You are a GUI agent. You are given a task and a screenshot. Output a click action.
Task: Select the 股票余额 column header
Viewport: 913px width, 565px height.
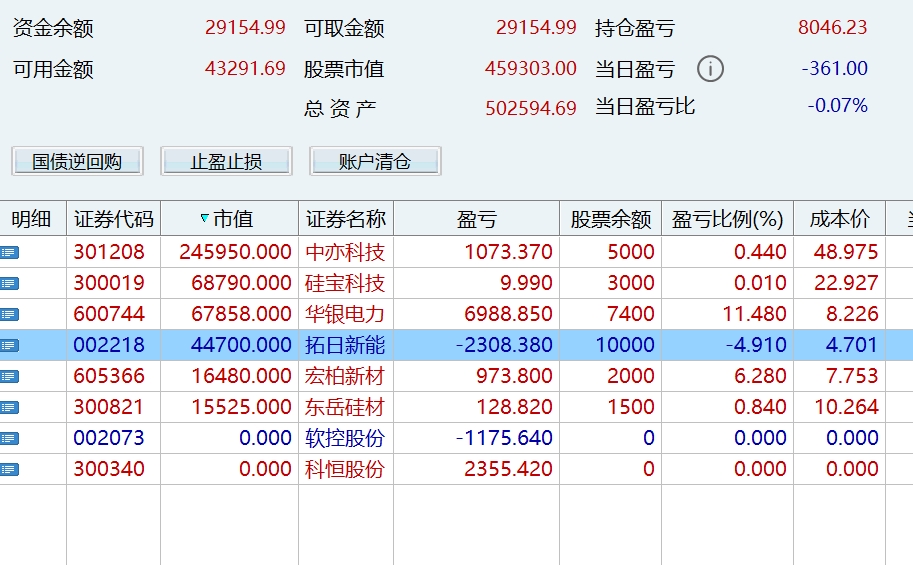click(610, 219)
